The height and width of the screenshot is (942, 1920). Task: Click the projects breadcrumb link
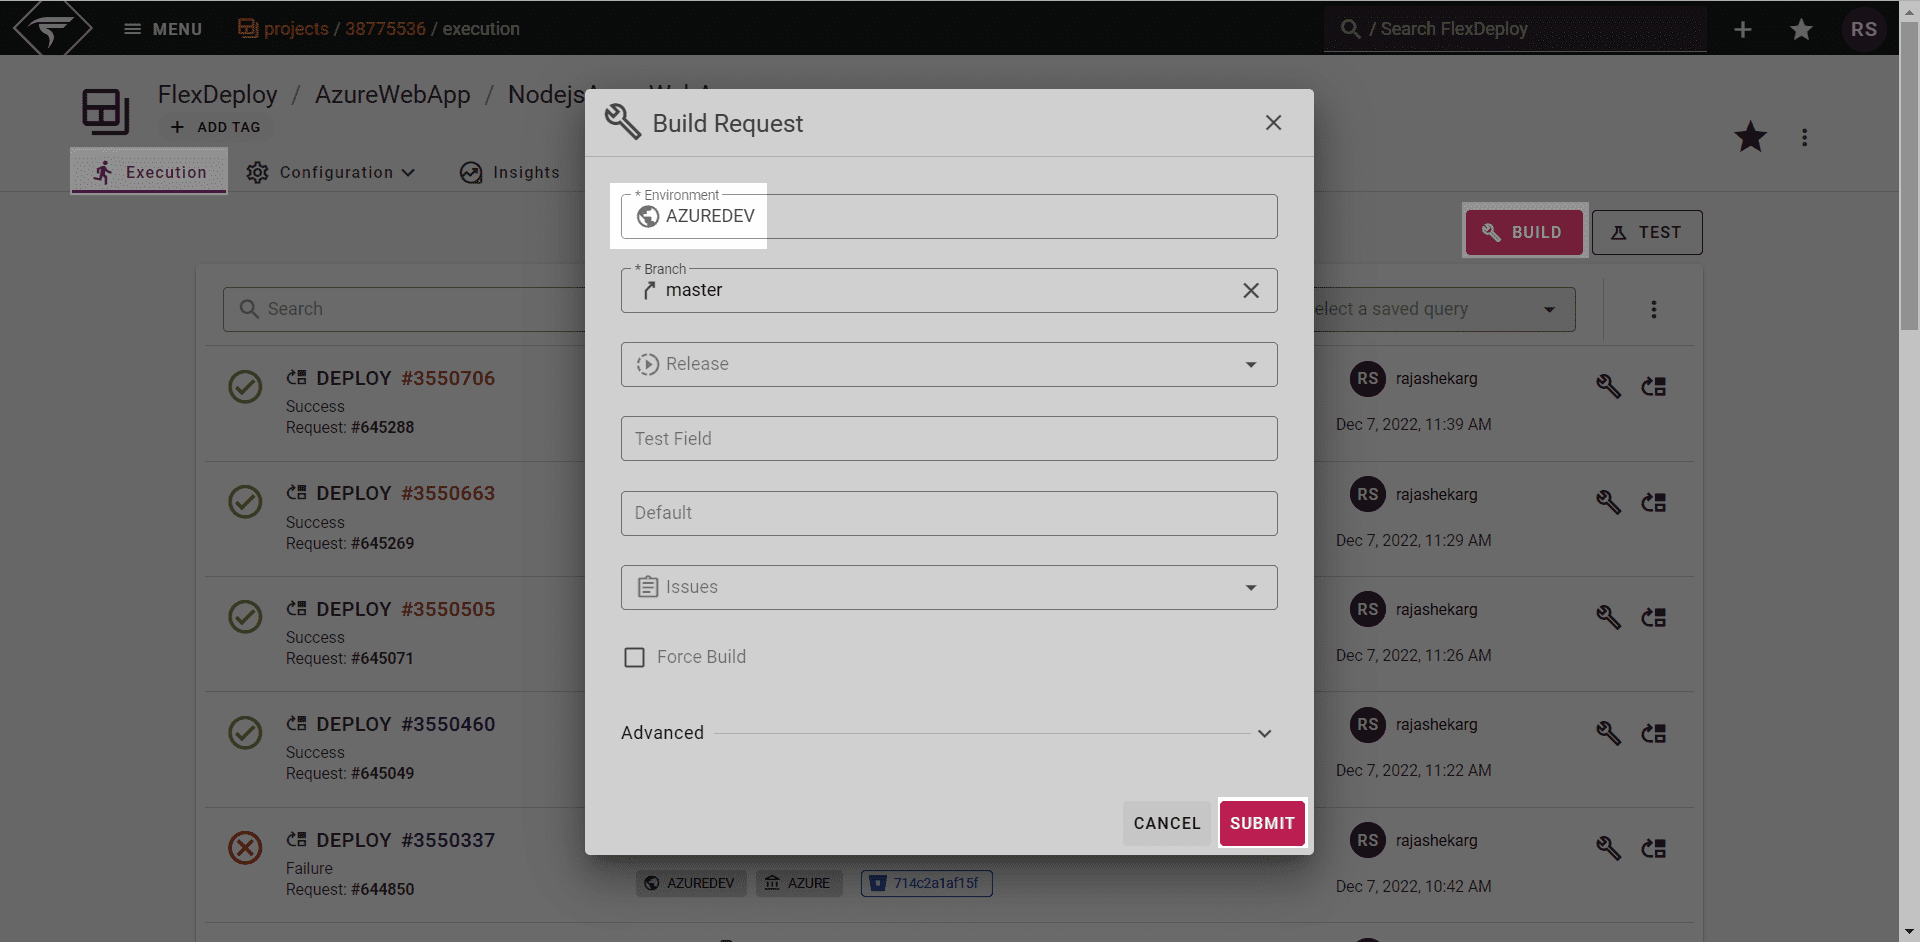tap(296, 29)
